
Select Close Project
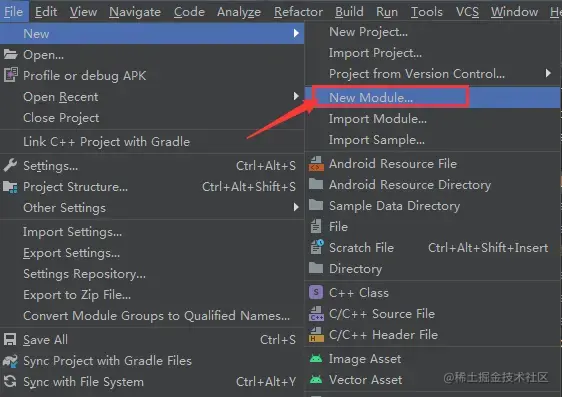61,118
